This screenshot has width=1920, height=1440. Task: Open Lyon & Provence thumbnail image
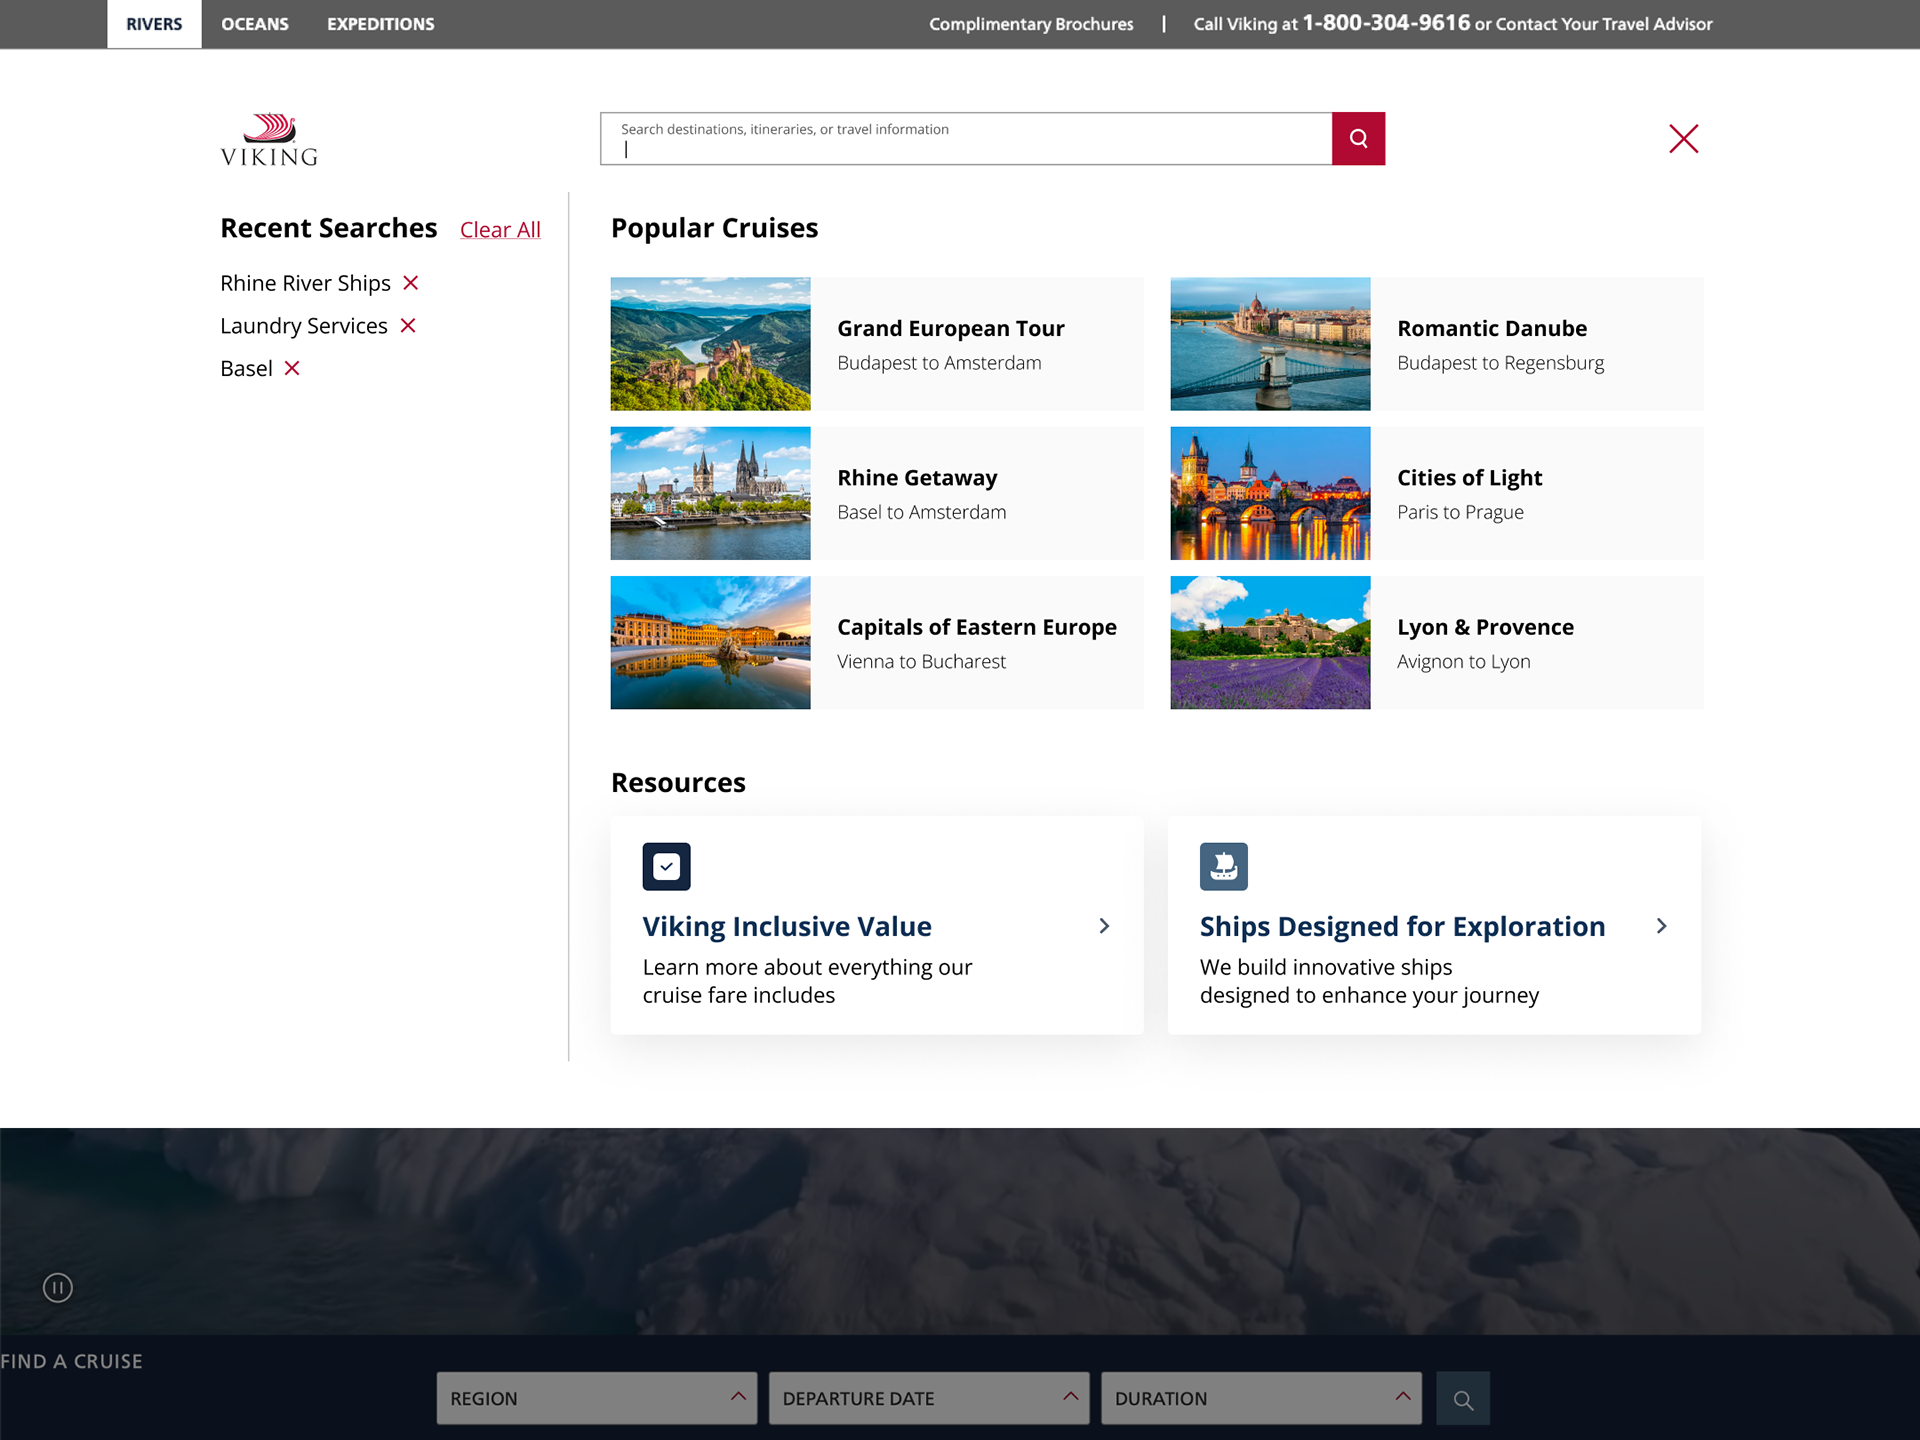[1270, 643]
